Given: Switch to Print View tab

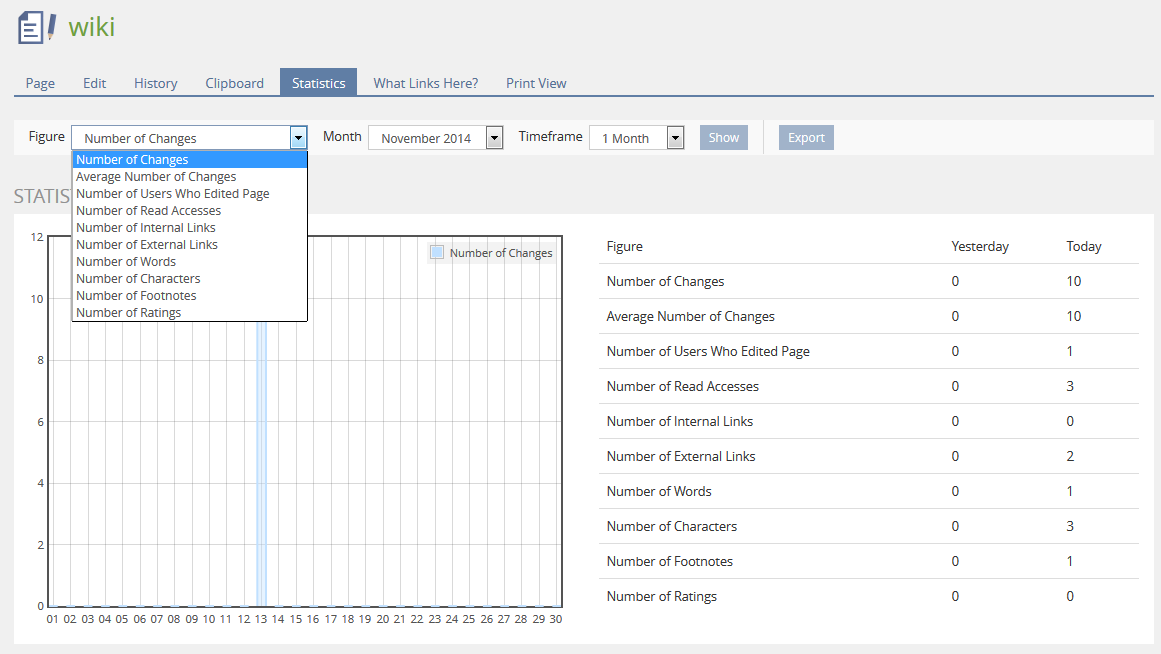Looking at the screenshot, I should click(x=536, y=83).
